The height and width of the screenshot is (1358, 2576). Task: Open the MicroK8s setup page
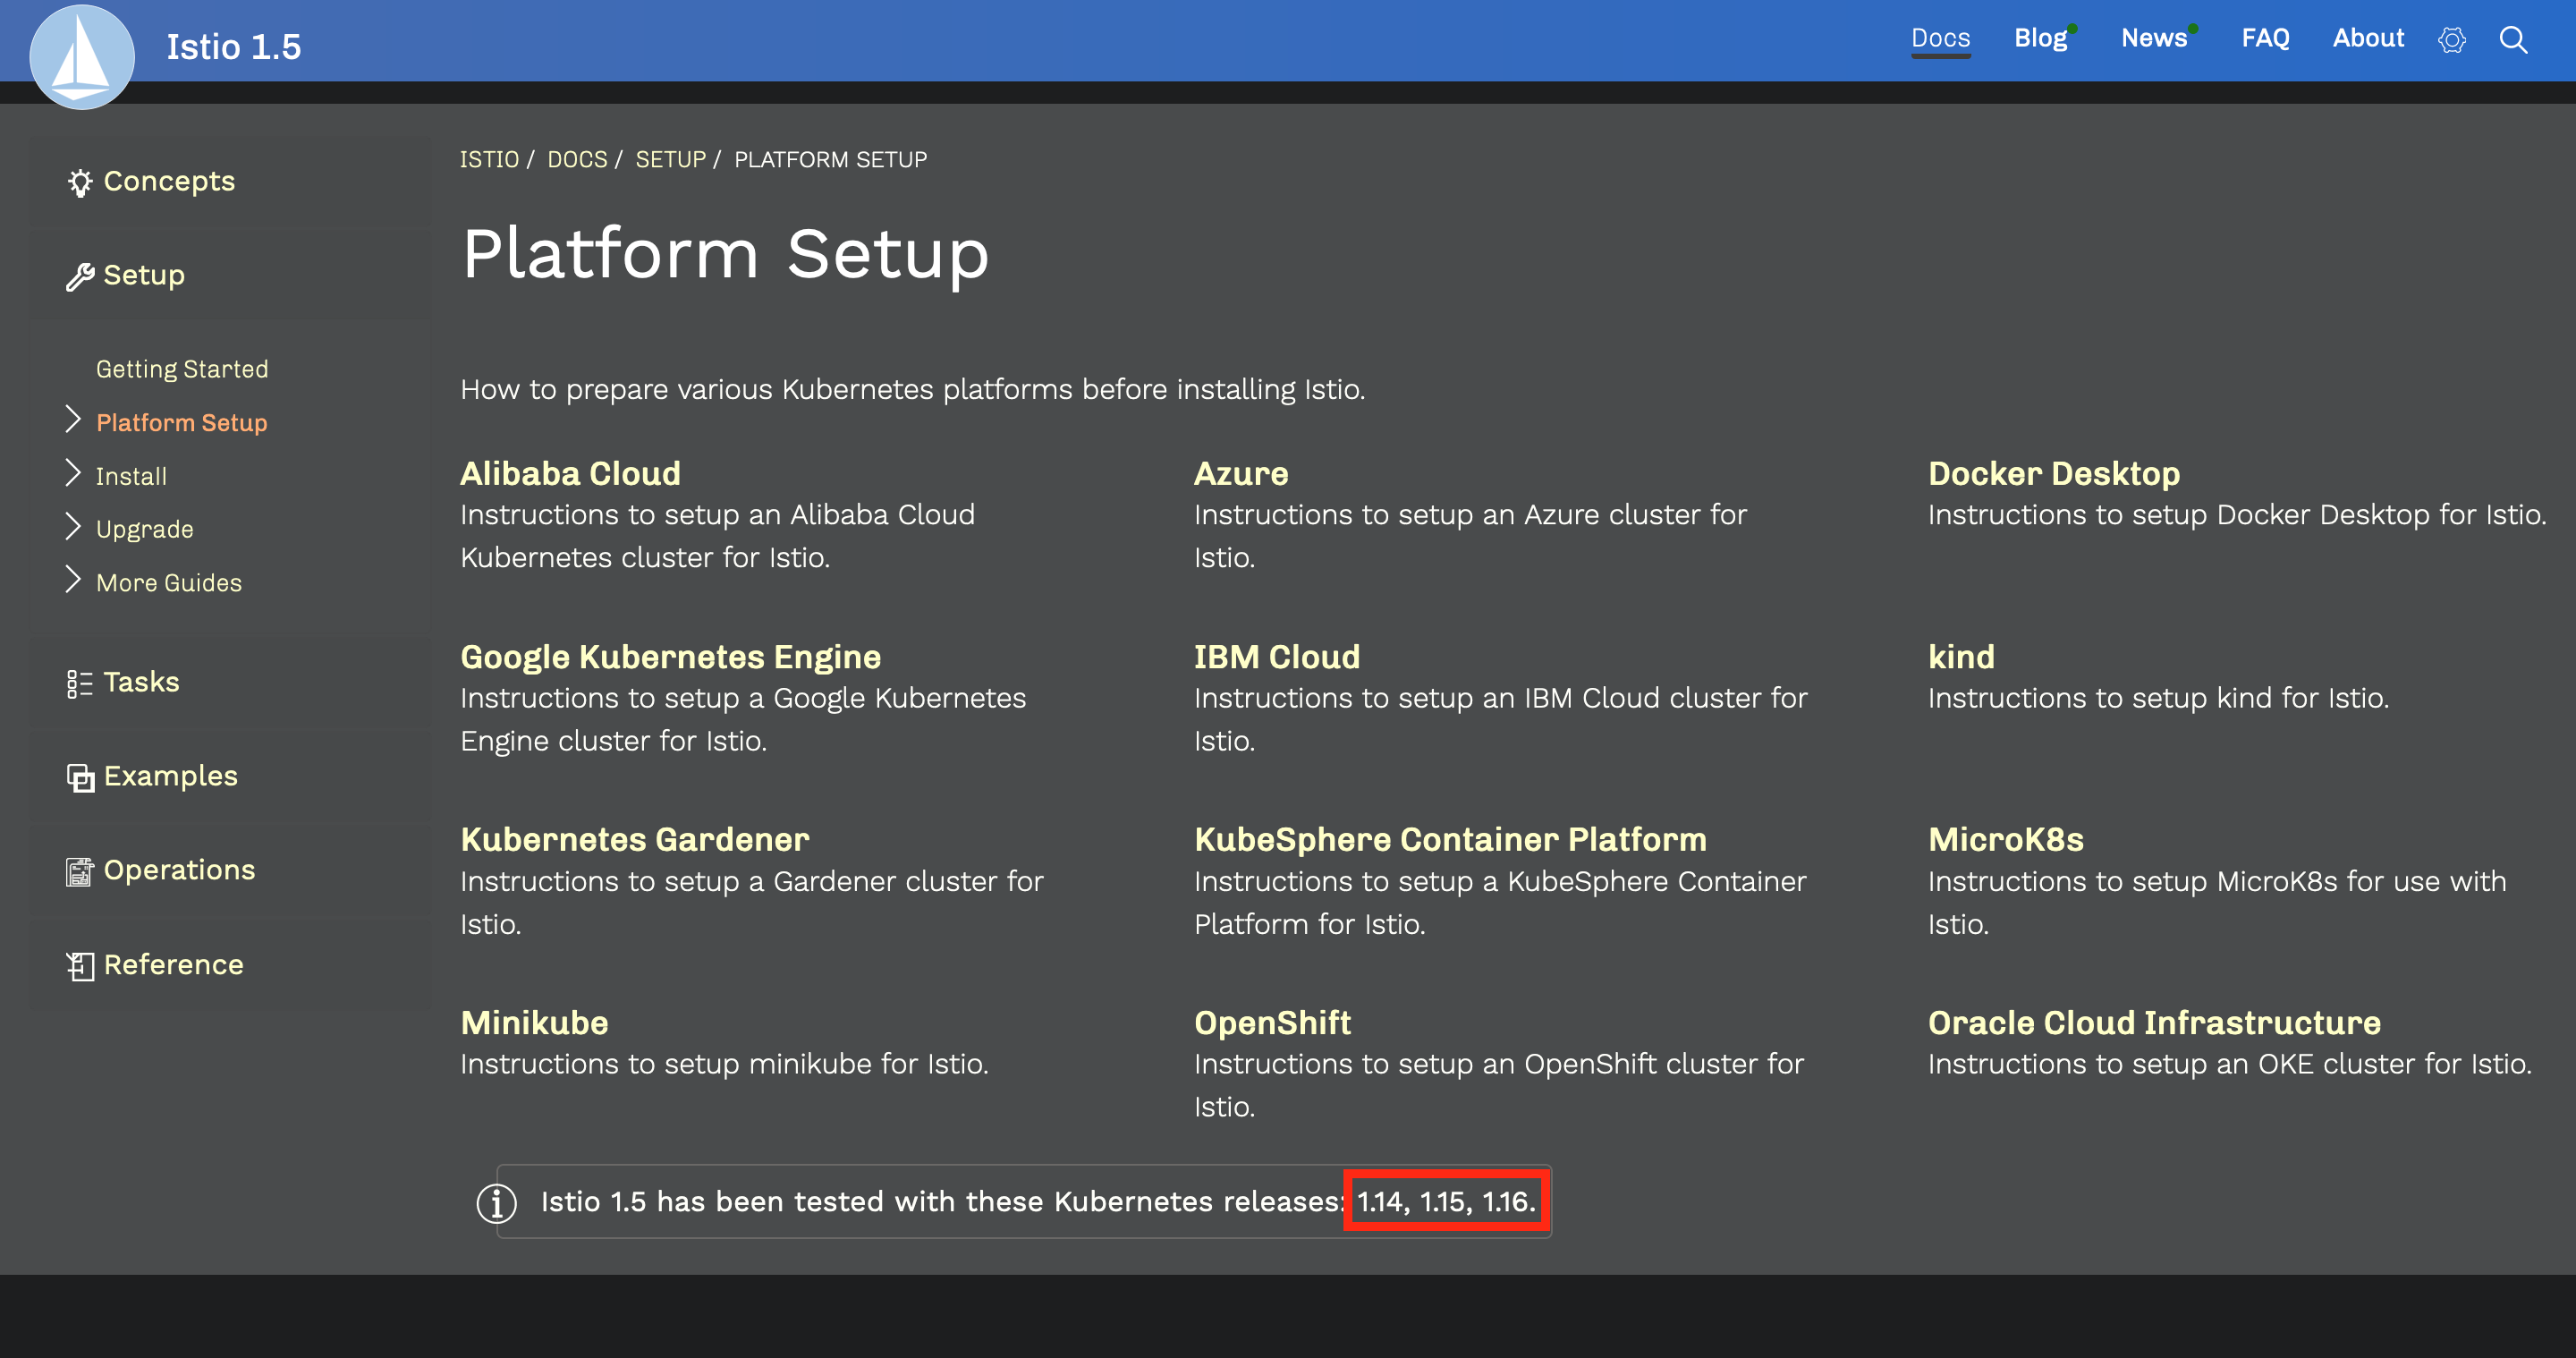(2006, 840)
